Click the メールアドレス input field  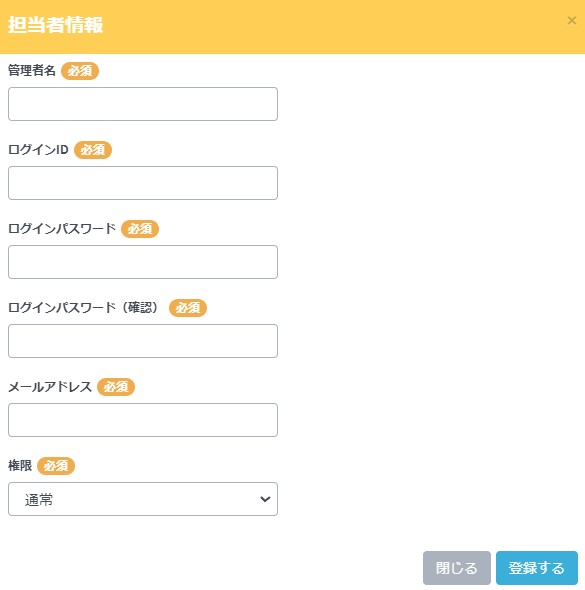click(x=143, y=420)
